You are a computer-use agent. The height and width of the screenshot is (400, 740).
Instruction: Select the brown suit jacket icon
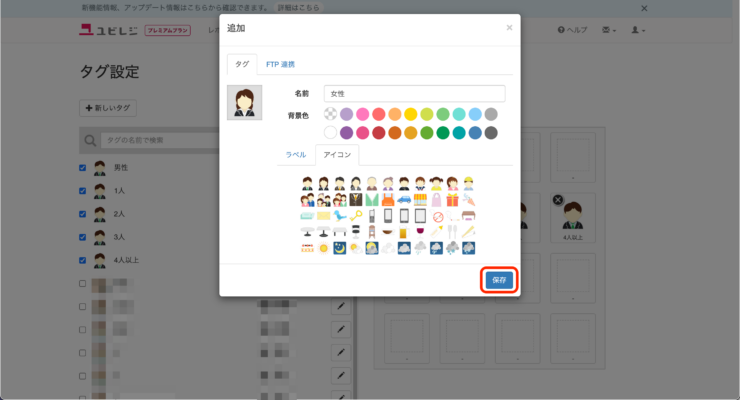coord(355,200)
